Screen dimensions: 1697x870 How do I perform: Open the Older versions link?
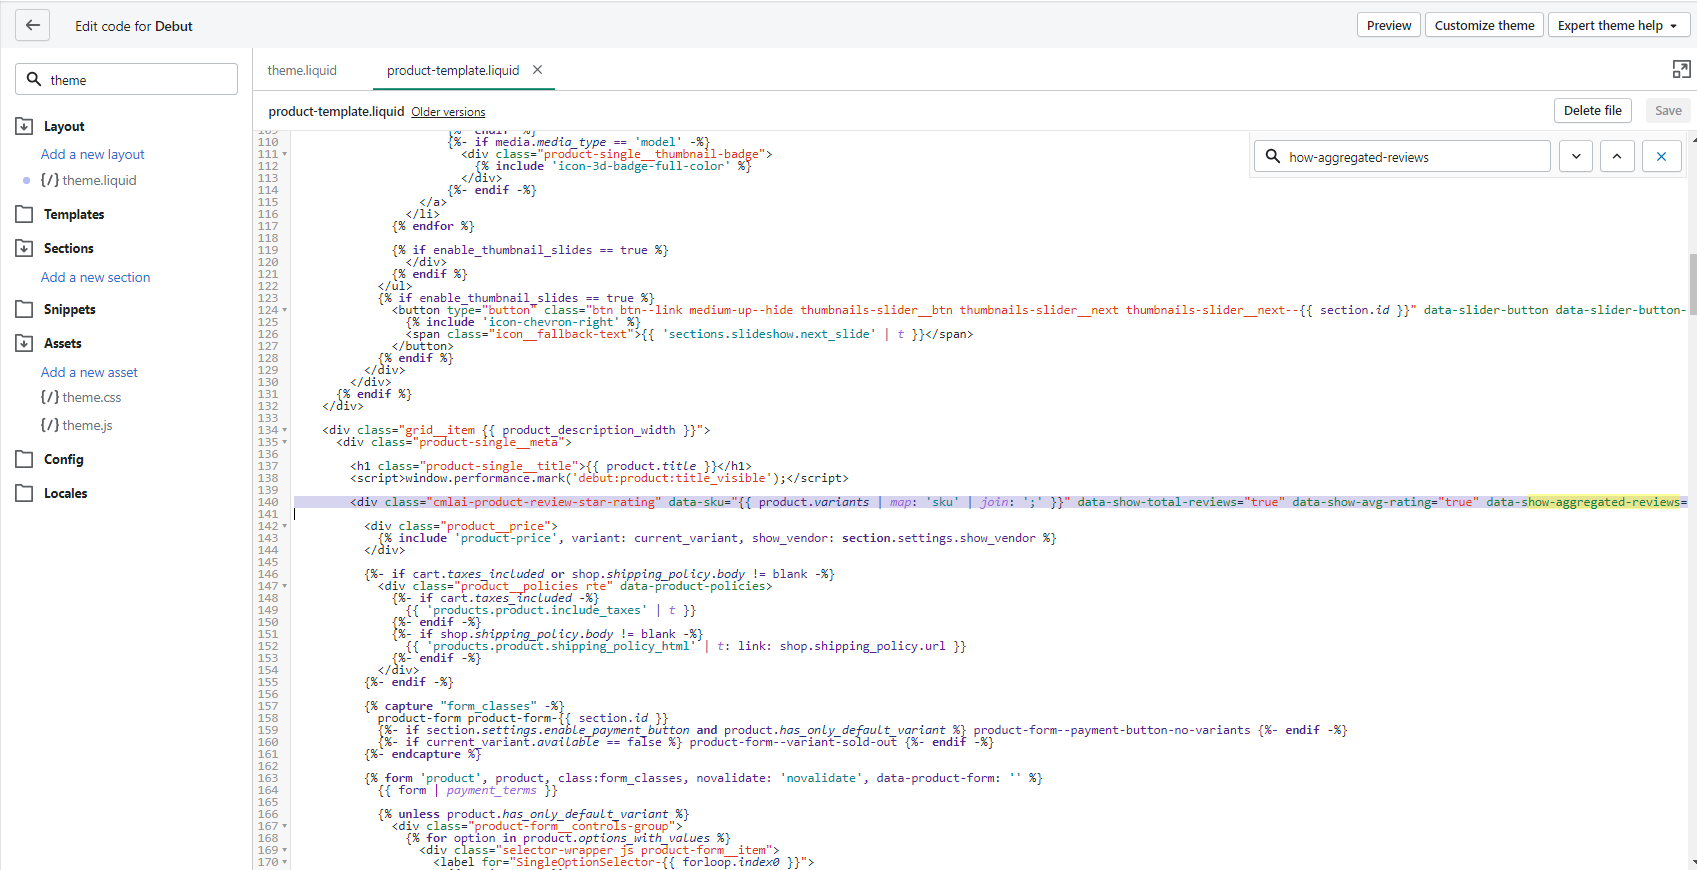click(448, 112)
